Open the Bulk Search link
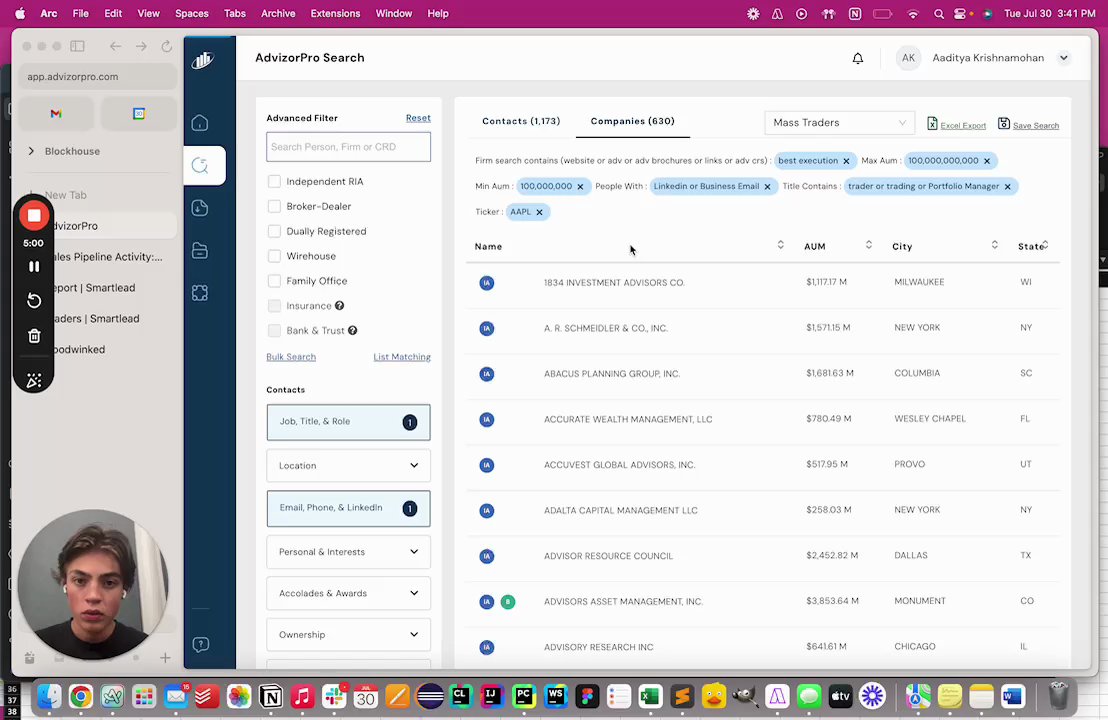 click(291, 357)
